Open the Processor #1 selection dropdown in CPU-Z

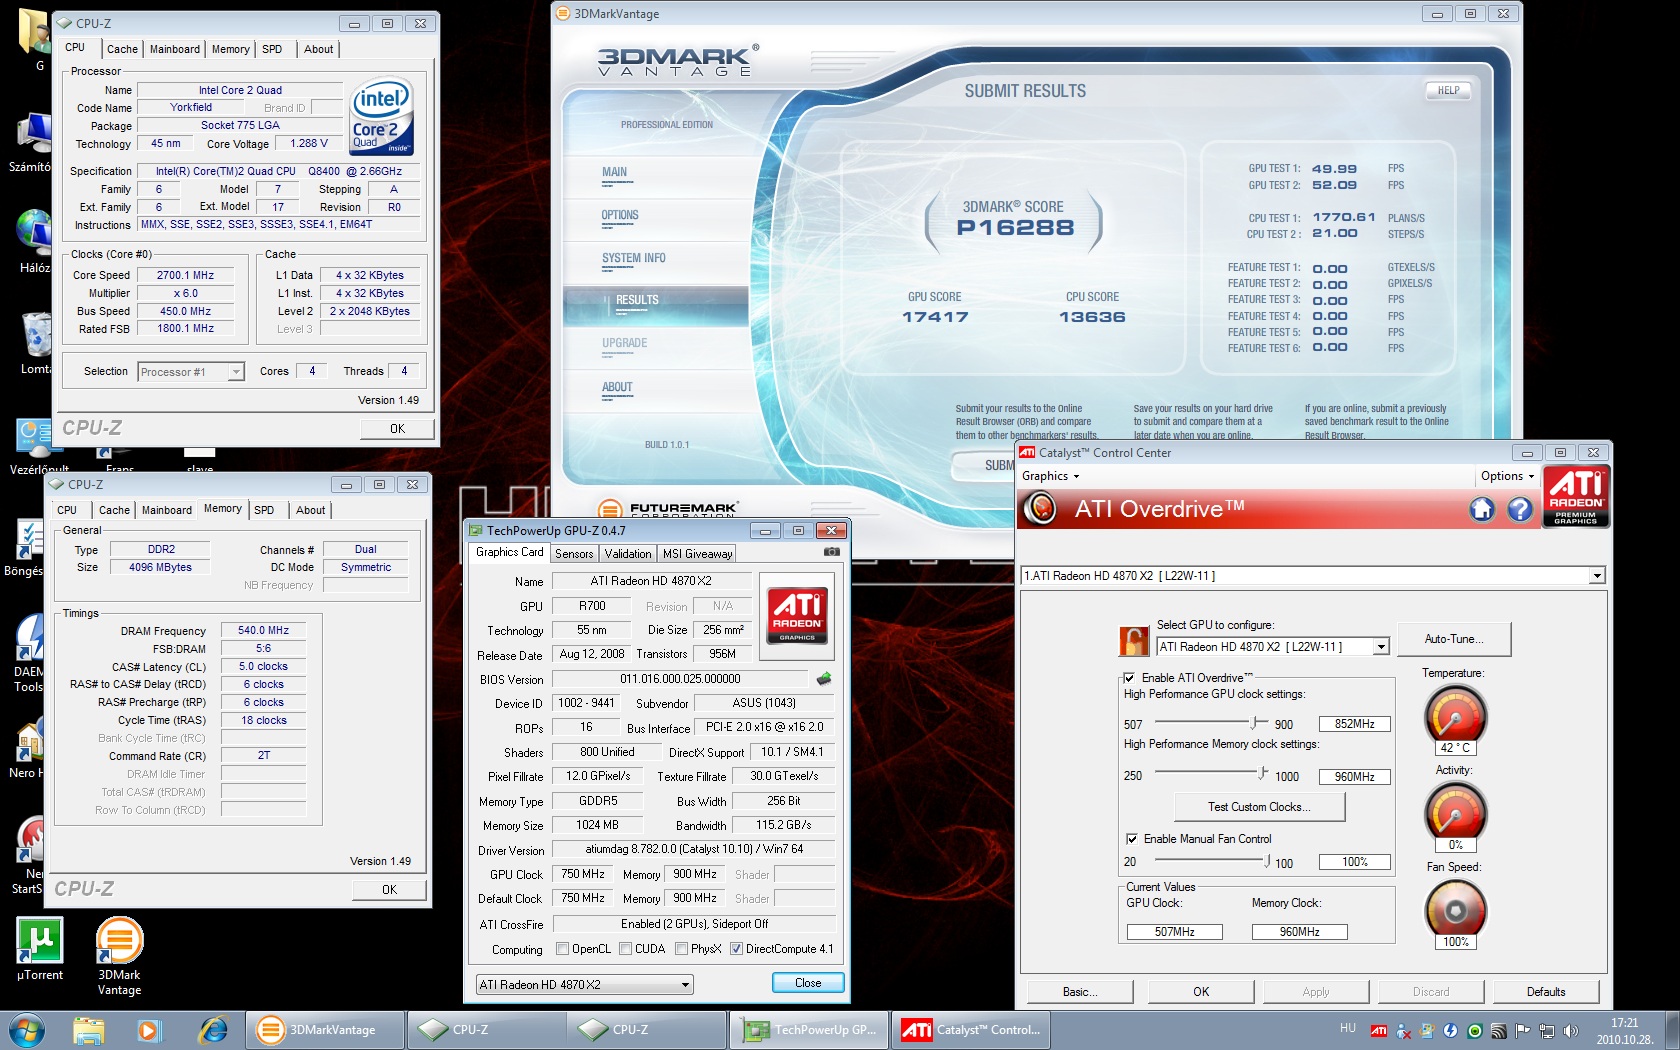191,372
